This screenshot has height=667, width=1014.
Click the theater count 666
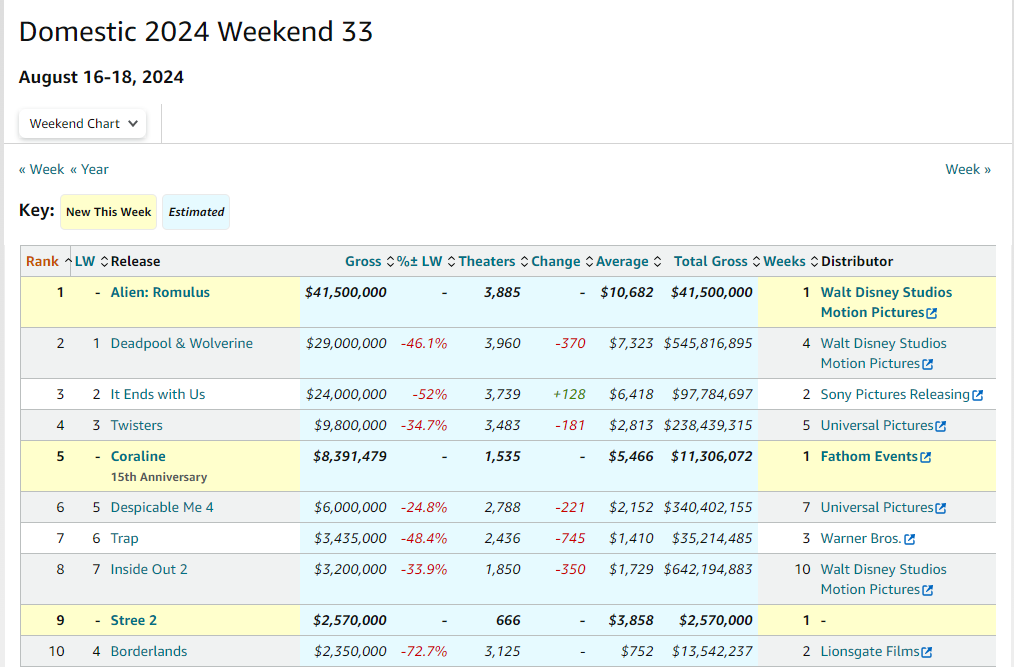tap(508, 620)
